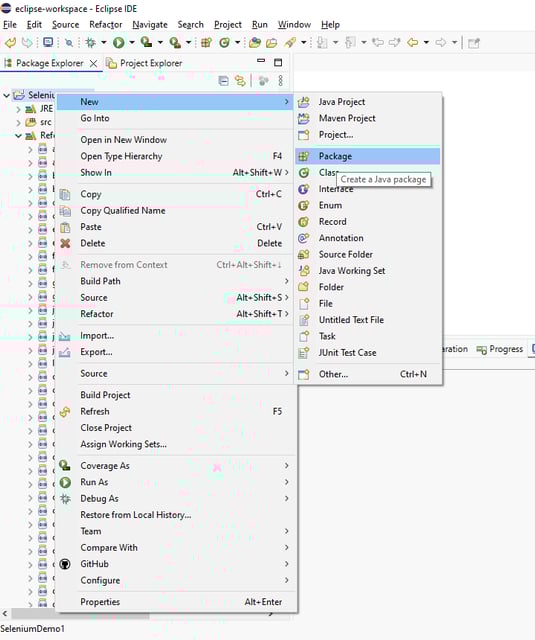Viewport: 535px width, 640px height.
Task: Open the Build Path submenu
Action: (x=175, y=281)
